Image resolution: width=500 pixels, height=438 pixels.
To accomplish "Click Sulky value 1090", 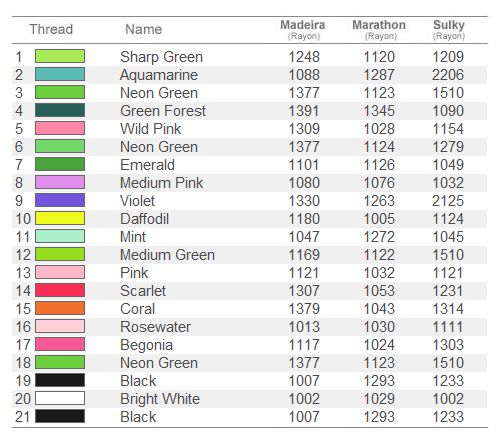I will point(448,111).
